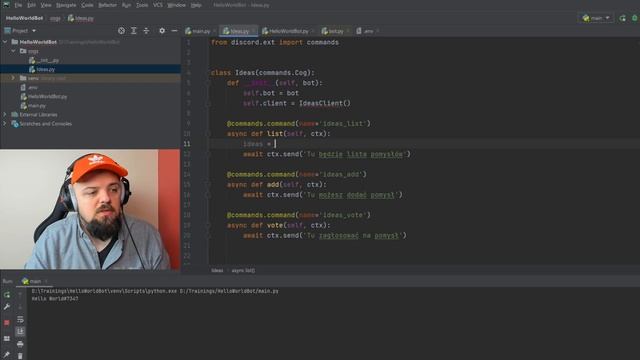Click the 'class Ideas(commands.Cog)' code line

pyautogui.click(x=263, y=73)
